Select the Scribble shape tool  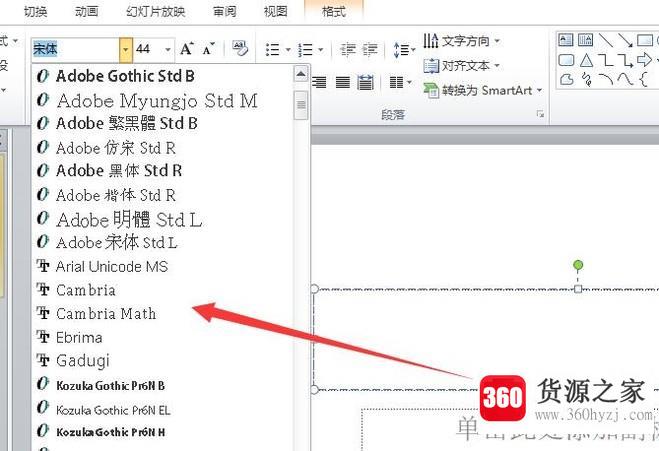[587, 79]
